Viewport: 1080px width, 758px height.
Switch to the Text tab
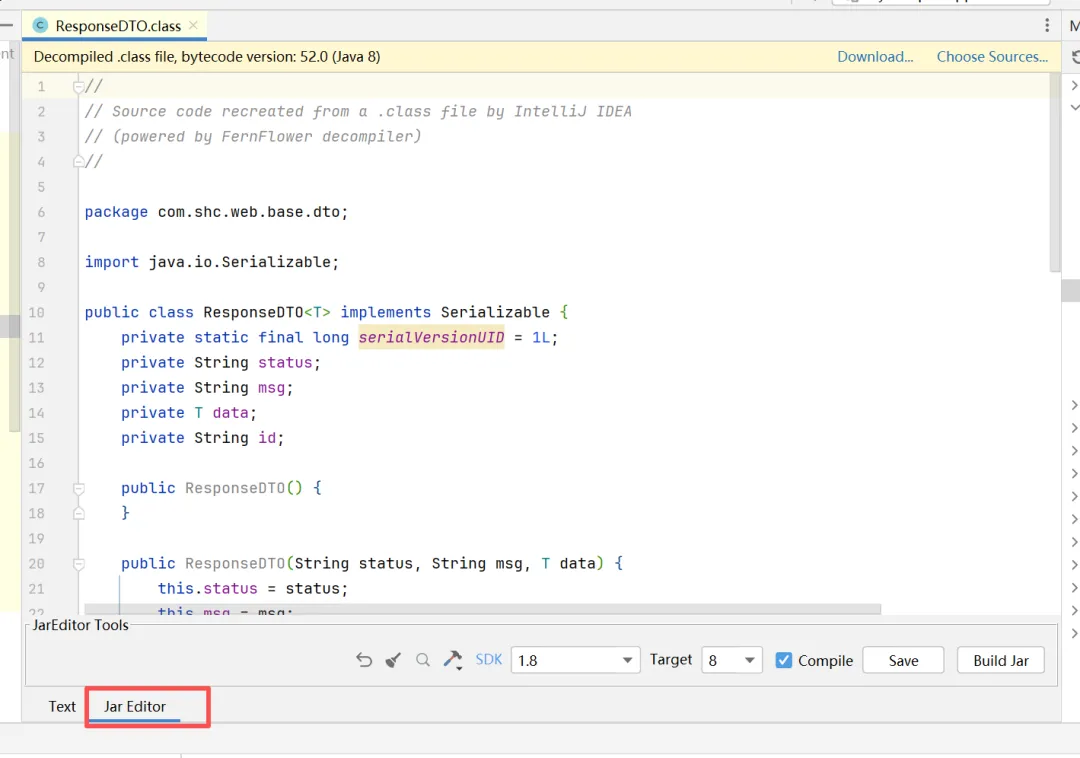coord(62,706)
